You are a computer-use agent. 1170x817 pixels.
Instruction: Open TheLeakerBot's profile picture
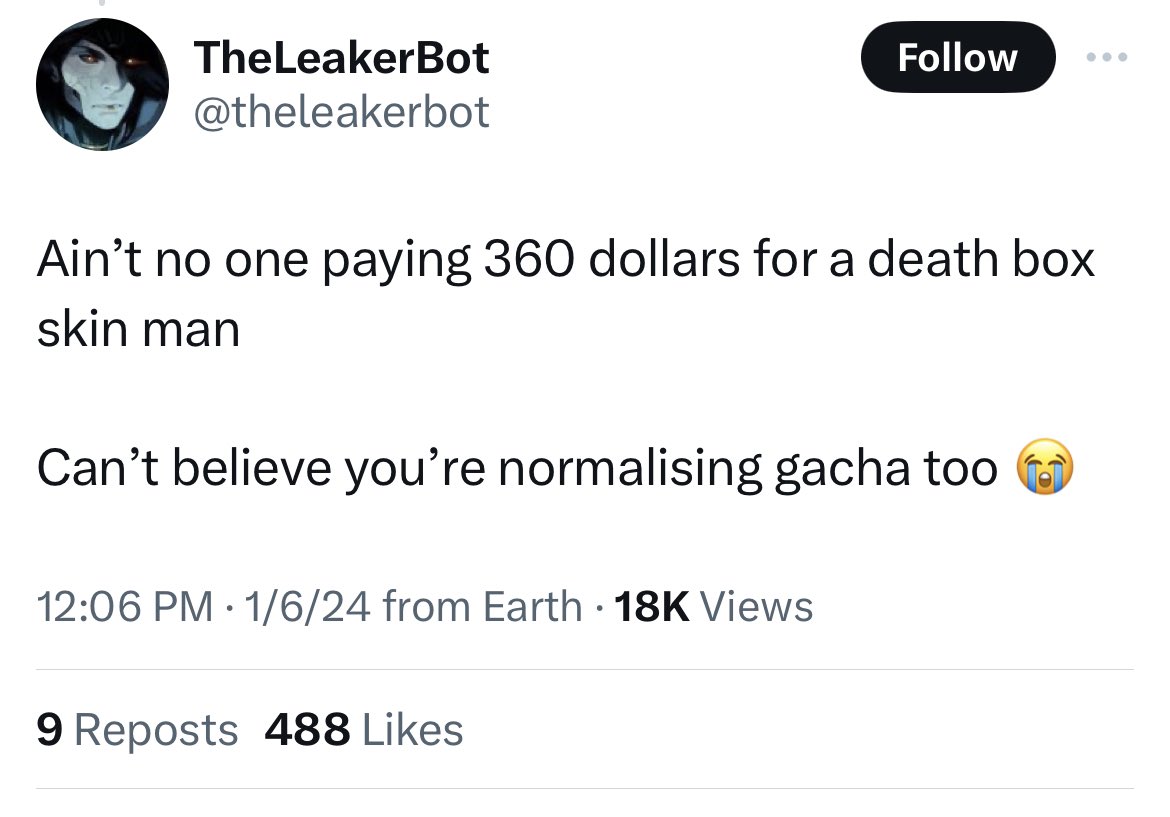pos(102,84)
